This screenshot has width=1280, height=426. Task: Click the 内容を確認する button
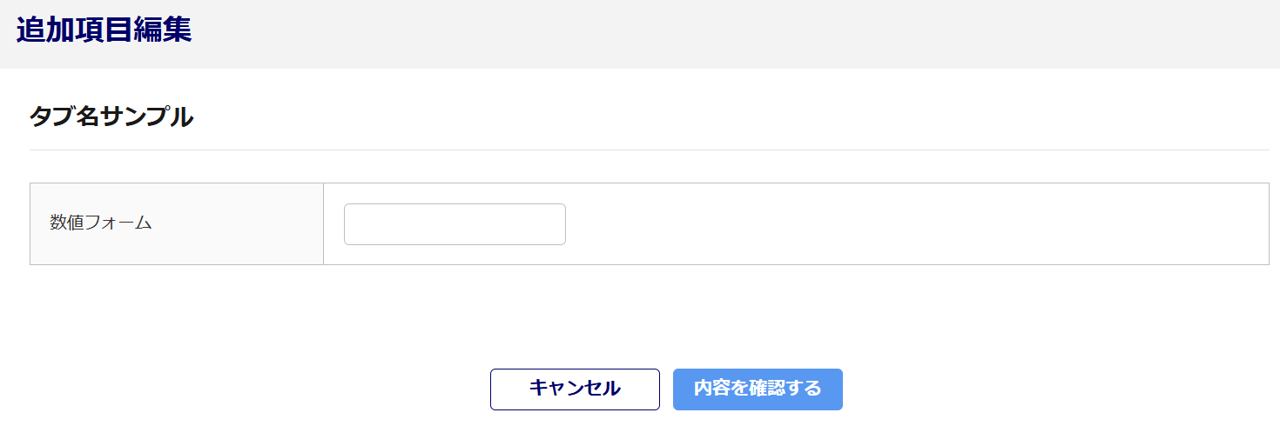[758, 389]
